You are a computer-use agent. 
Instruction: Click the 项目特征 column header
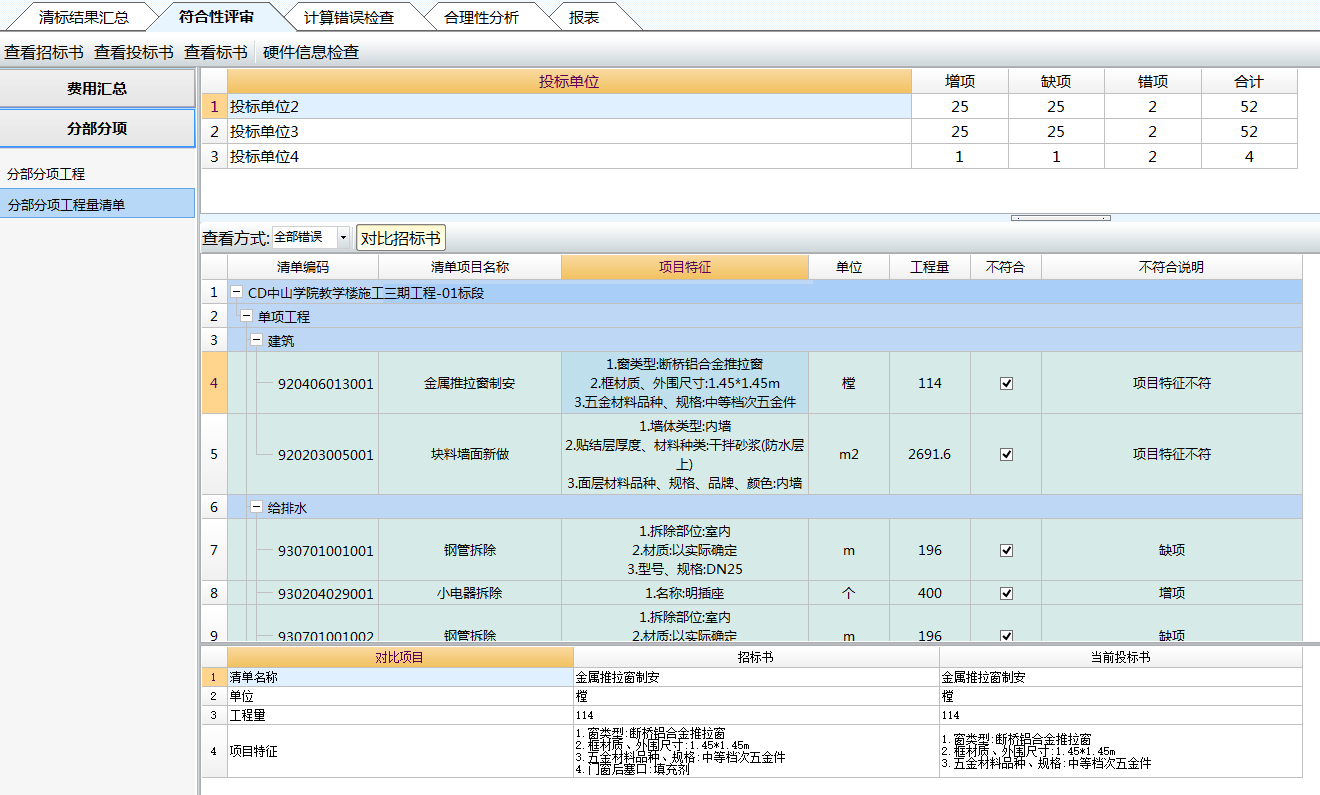pyautogui.click(x=685, y=267)
